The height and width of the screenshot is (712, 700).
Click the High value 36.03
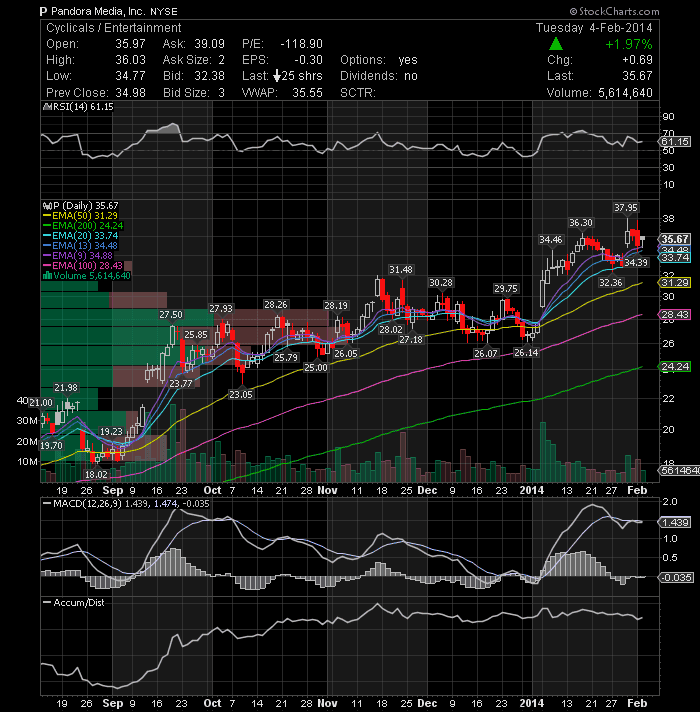coord(130,60)
